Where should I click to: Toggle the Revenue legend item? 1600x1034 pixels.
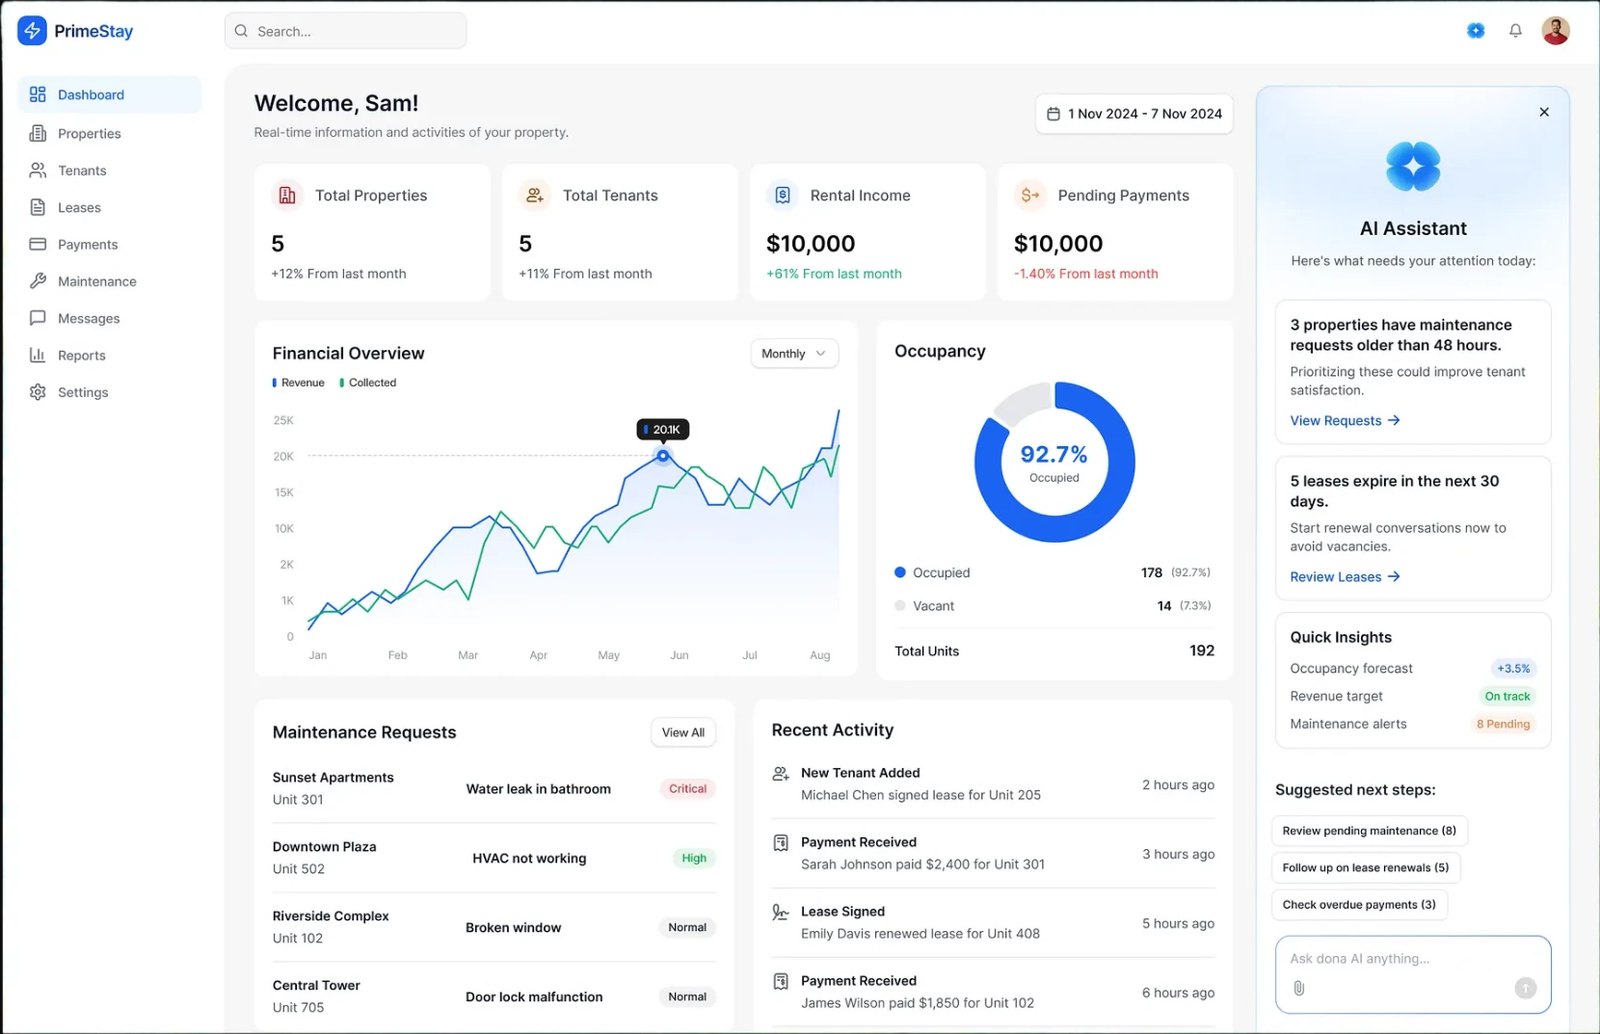click(299, 383)
